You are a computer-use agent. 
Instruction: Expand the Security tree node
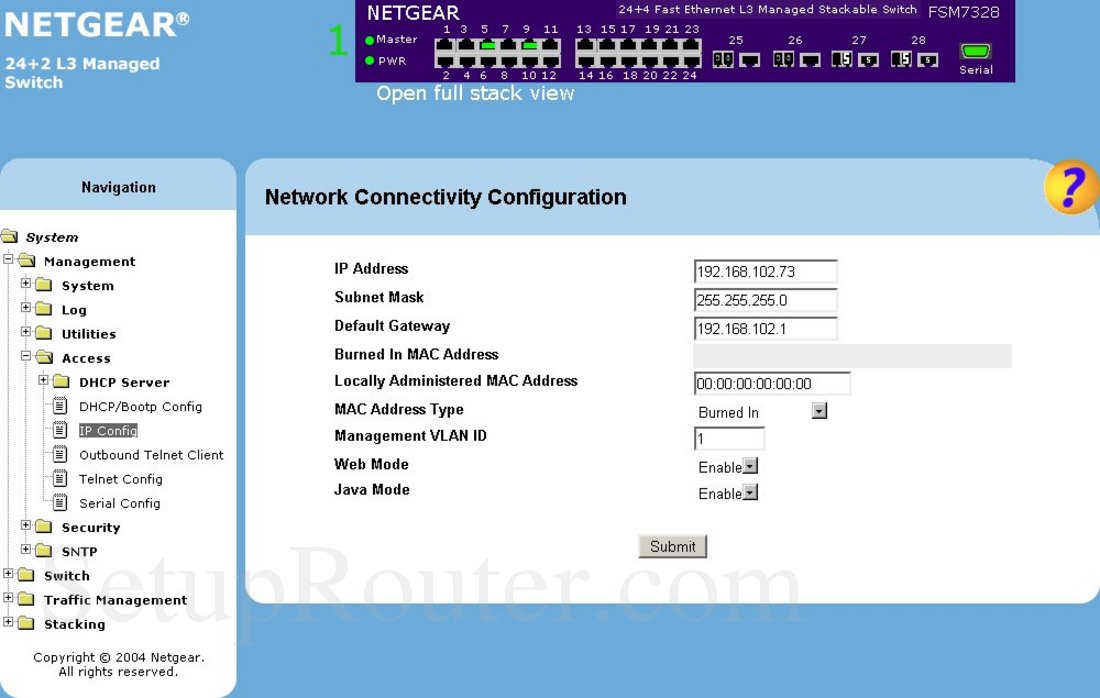point(26,525)
